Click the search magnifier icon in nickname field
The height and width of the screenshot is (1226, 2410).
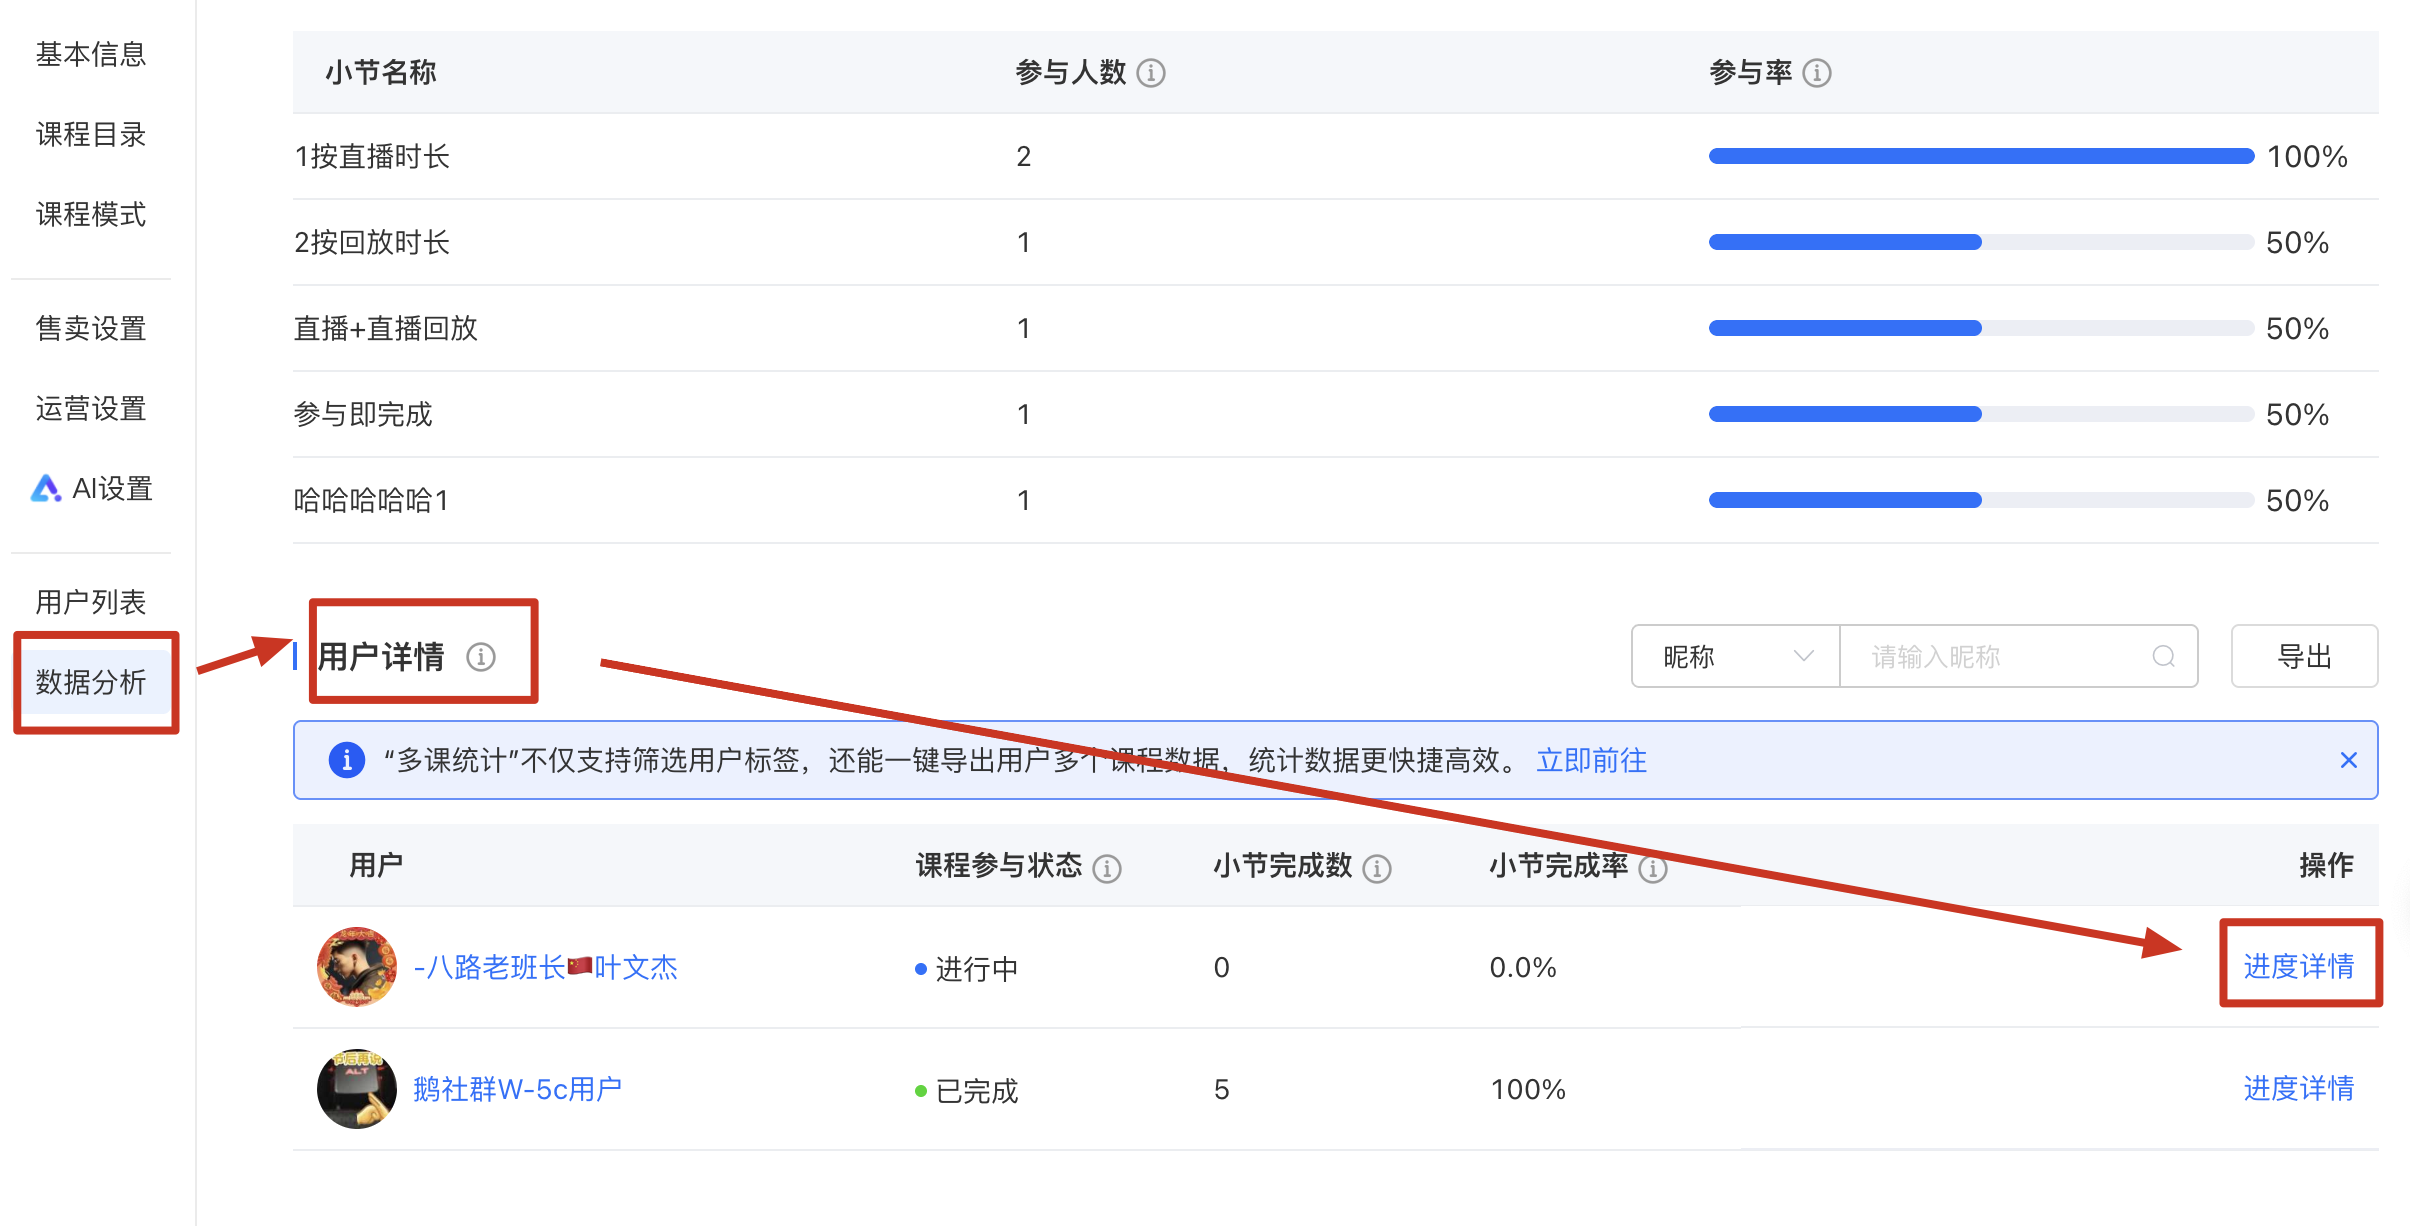(x=2164, y=657)
